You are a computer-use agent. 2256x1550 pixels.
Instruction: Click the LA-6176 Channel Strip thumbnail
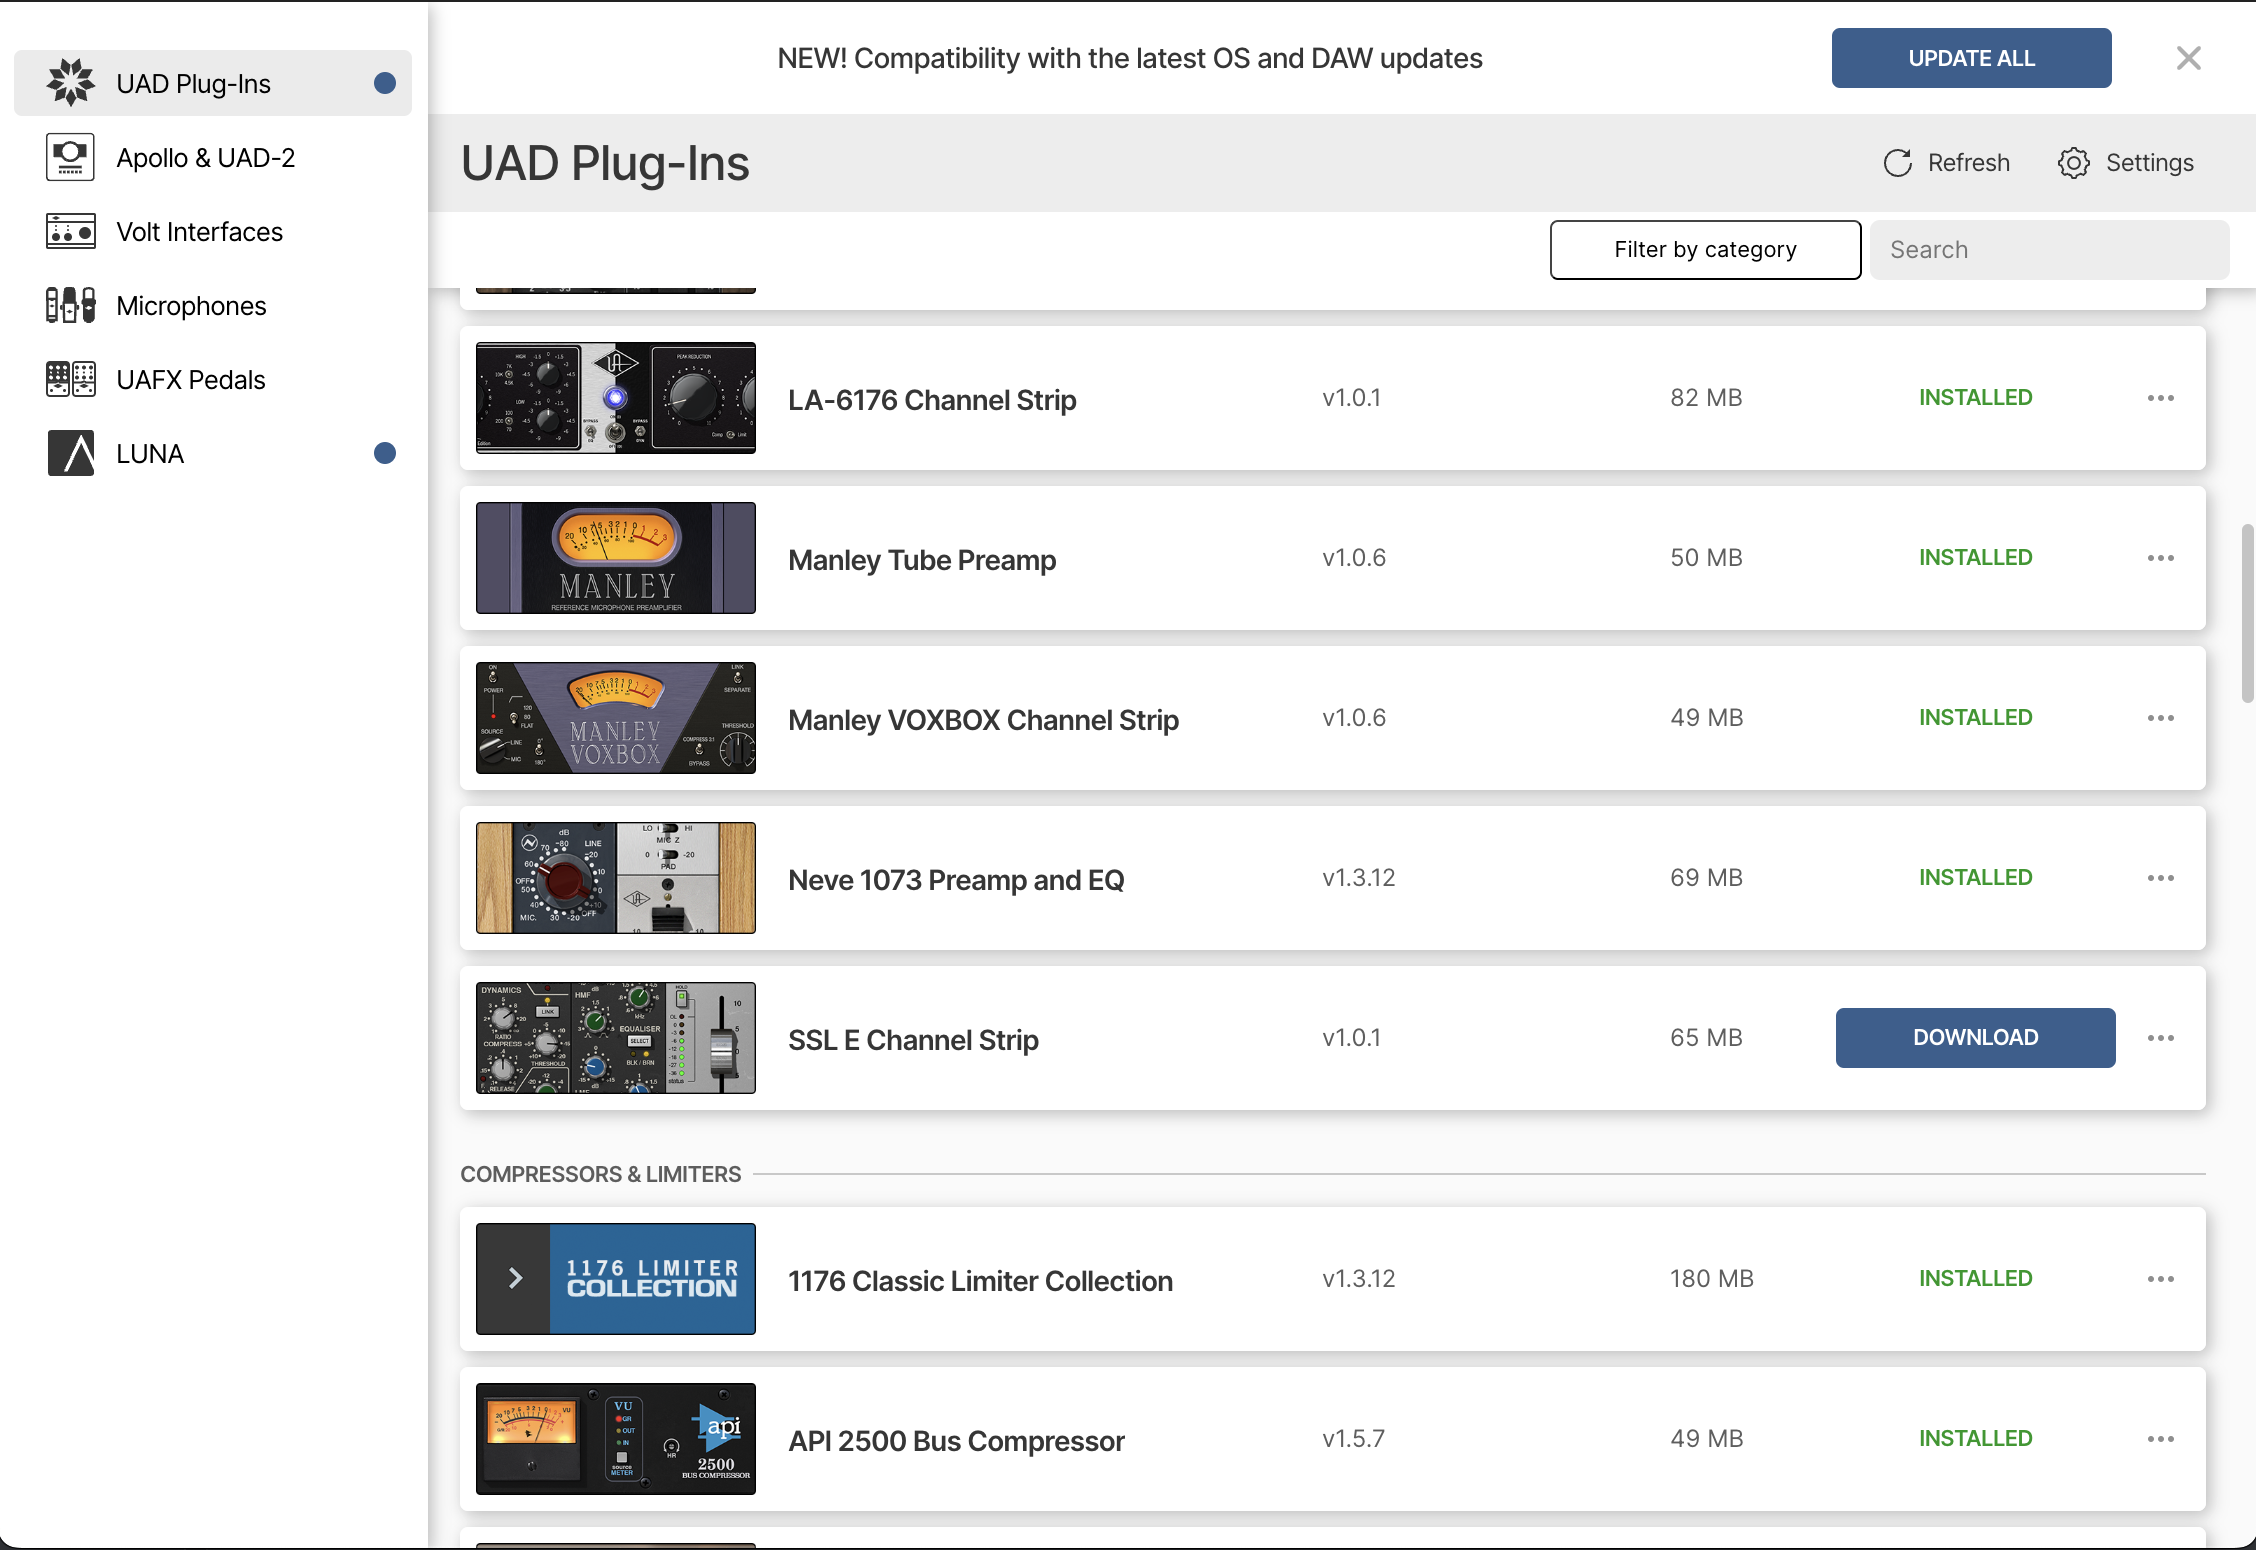point(616,398)
